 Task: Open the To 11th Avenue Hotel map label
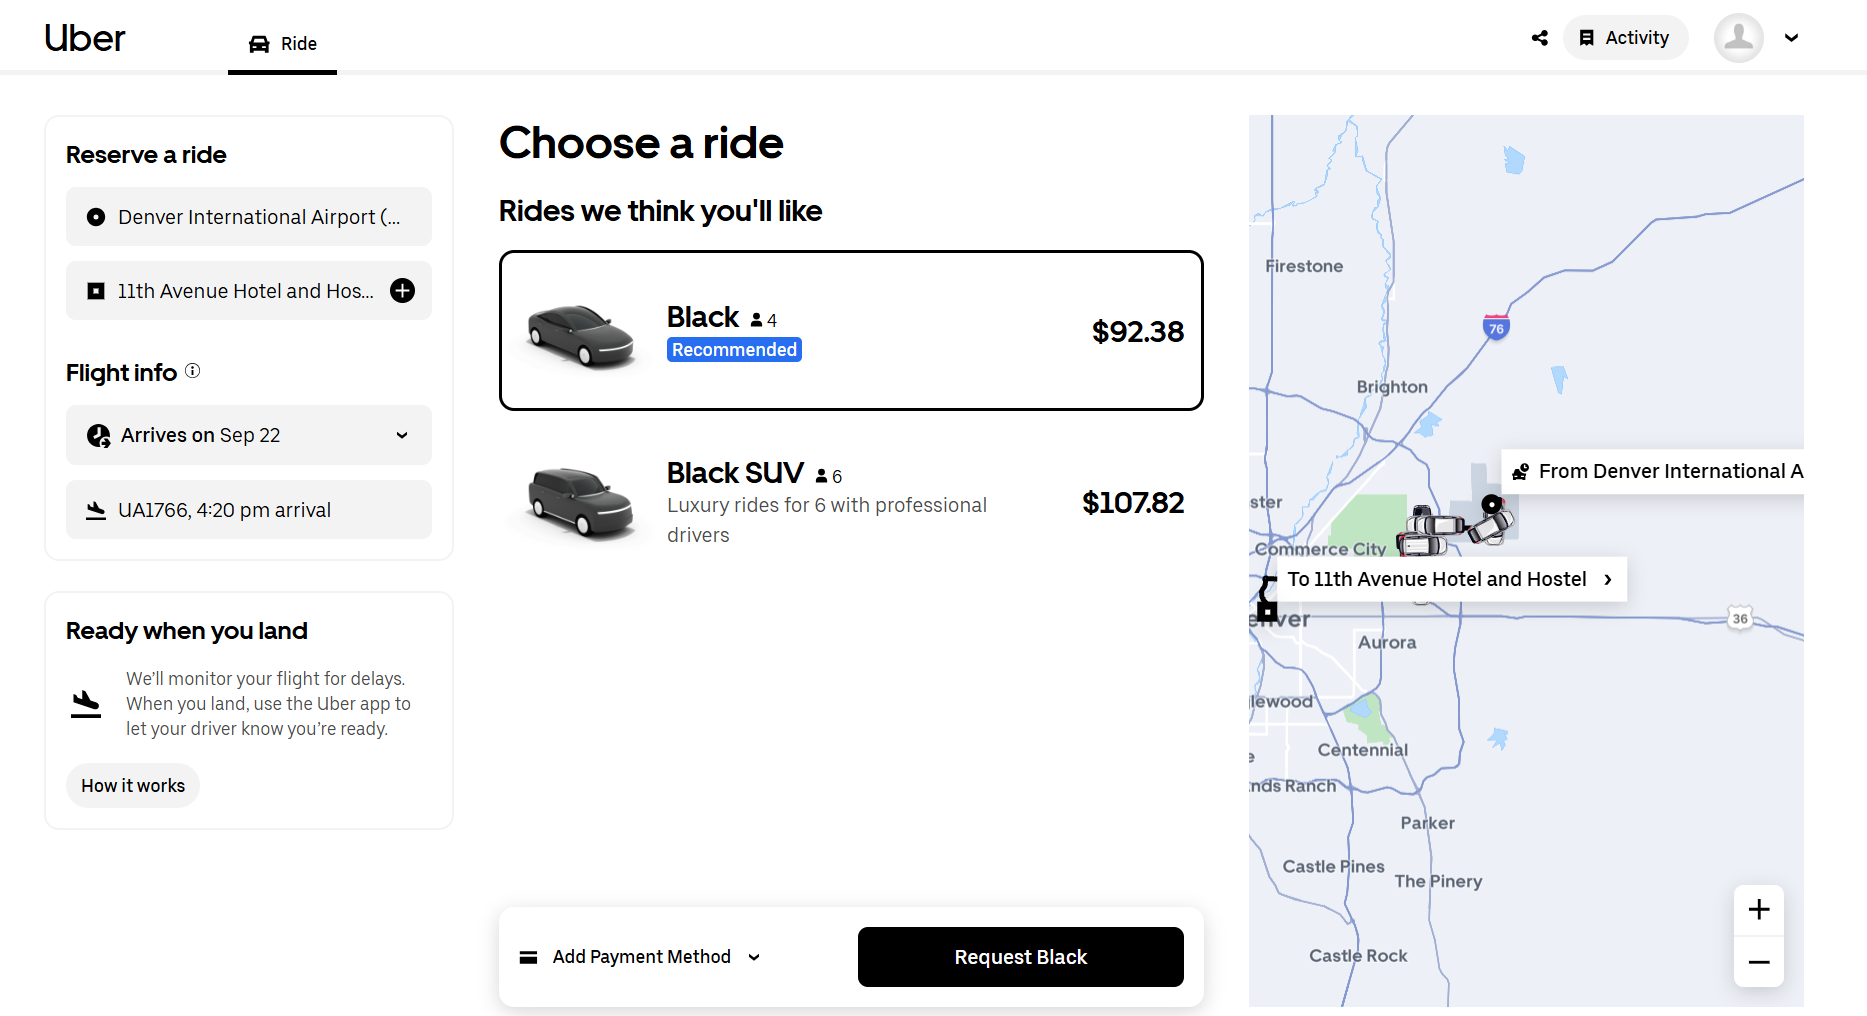point(1451,580)
